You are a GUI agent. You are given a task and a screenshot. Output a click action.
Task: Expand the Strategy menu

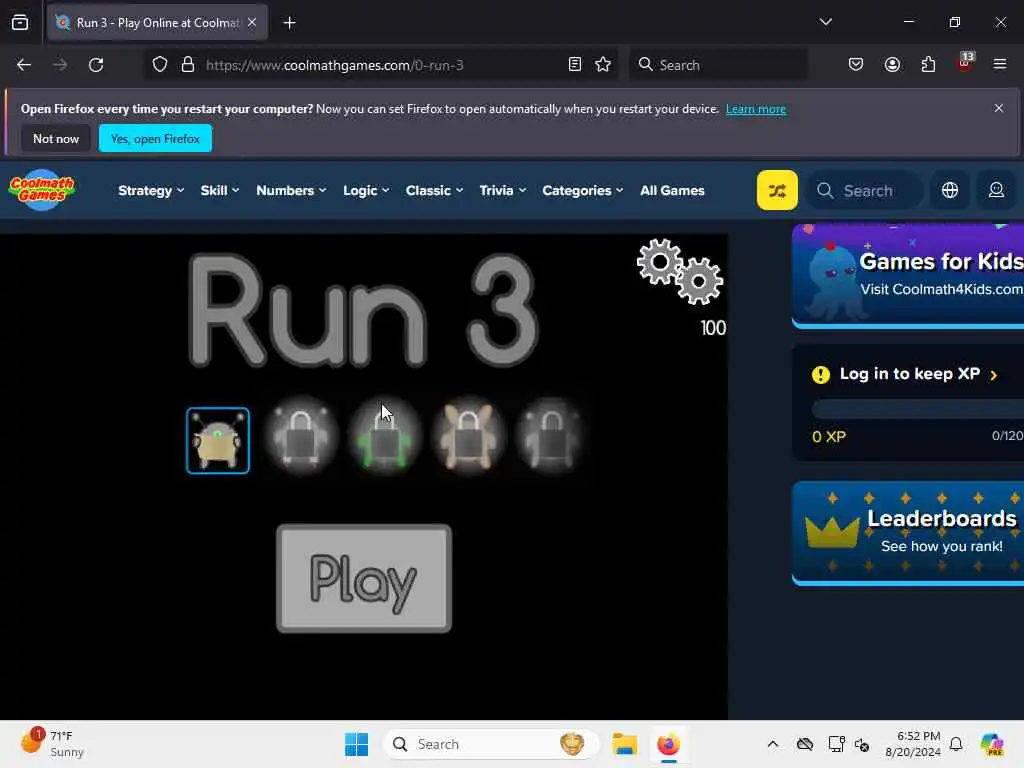[151, 191]
